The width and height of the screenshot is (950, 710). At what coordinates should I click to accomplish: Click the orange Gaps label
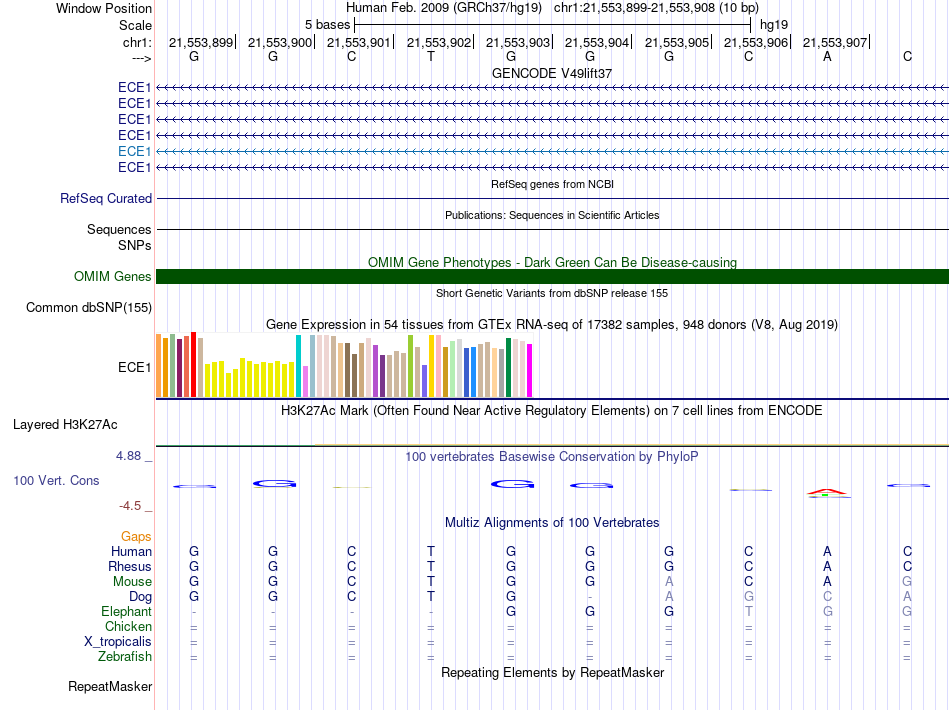point(136,537)
